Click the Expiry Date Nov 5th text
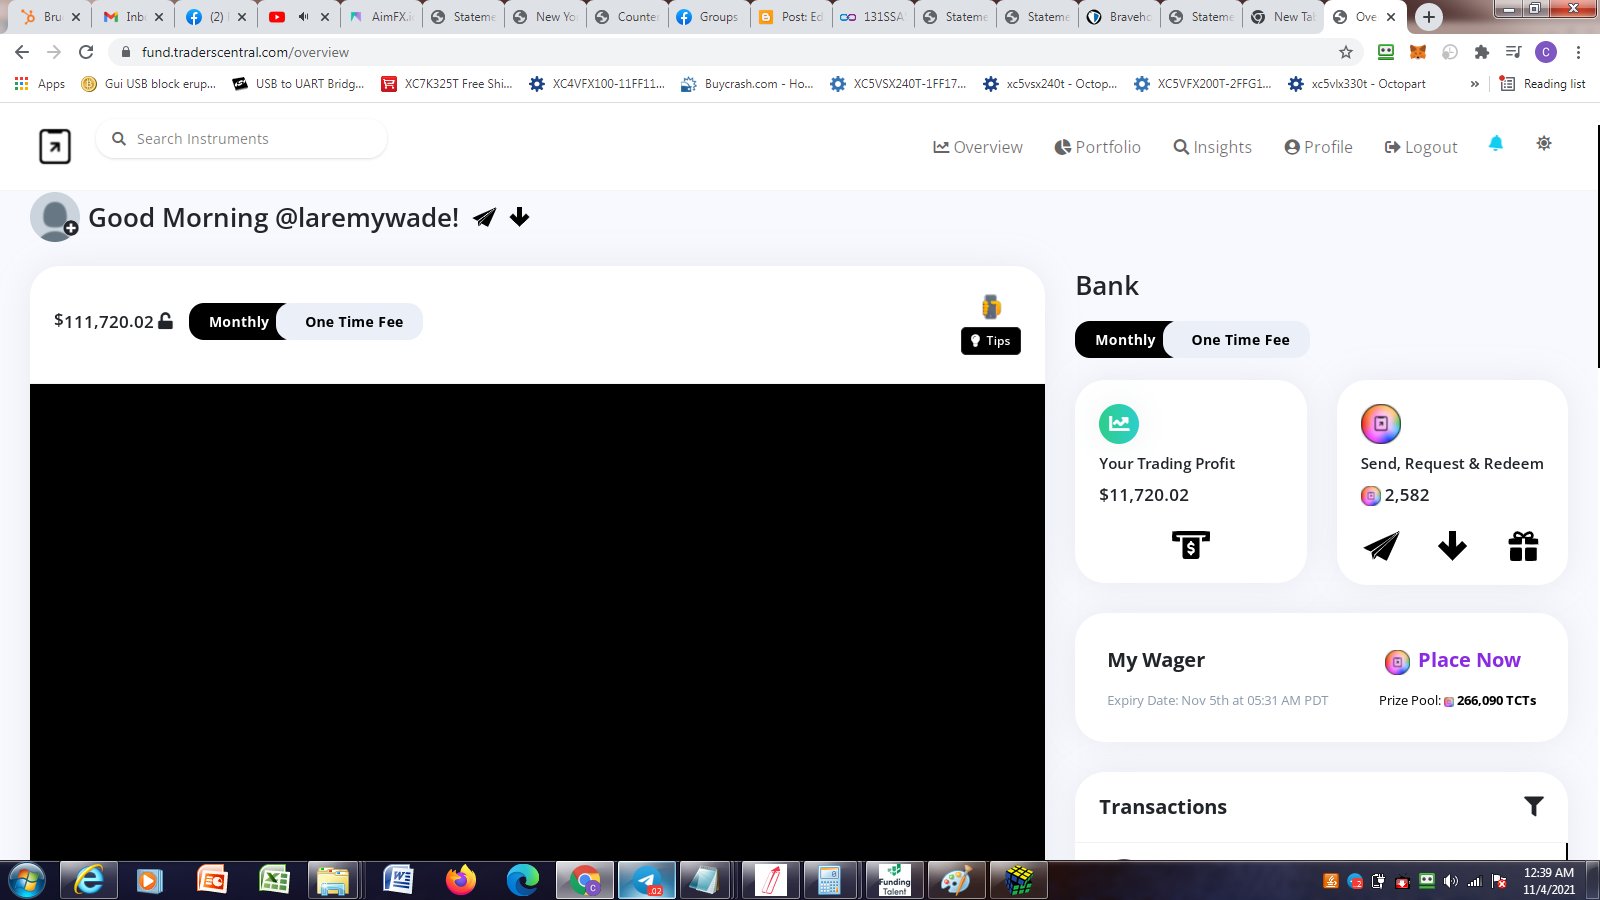This screenshot has height=900, width=1600. click(x=1217, y=700)
